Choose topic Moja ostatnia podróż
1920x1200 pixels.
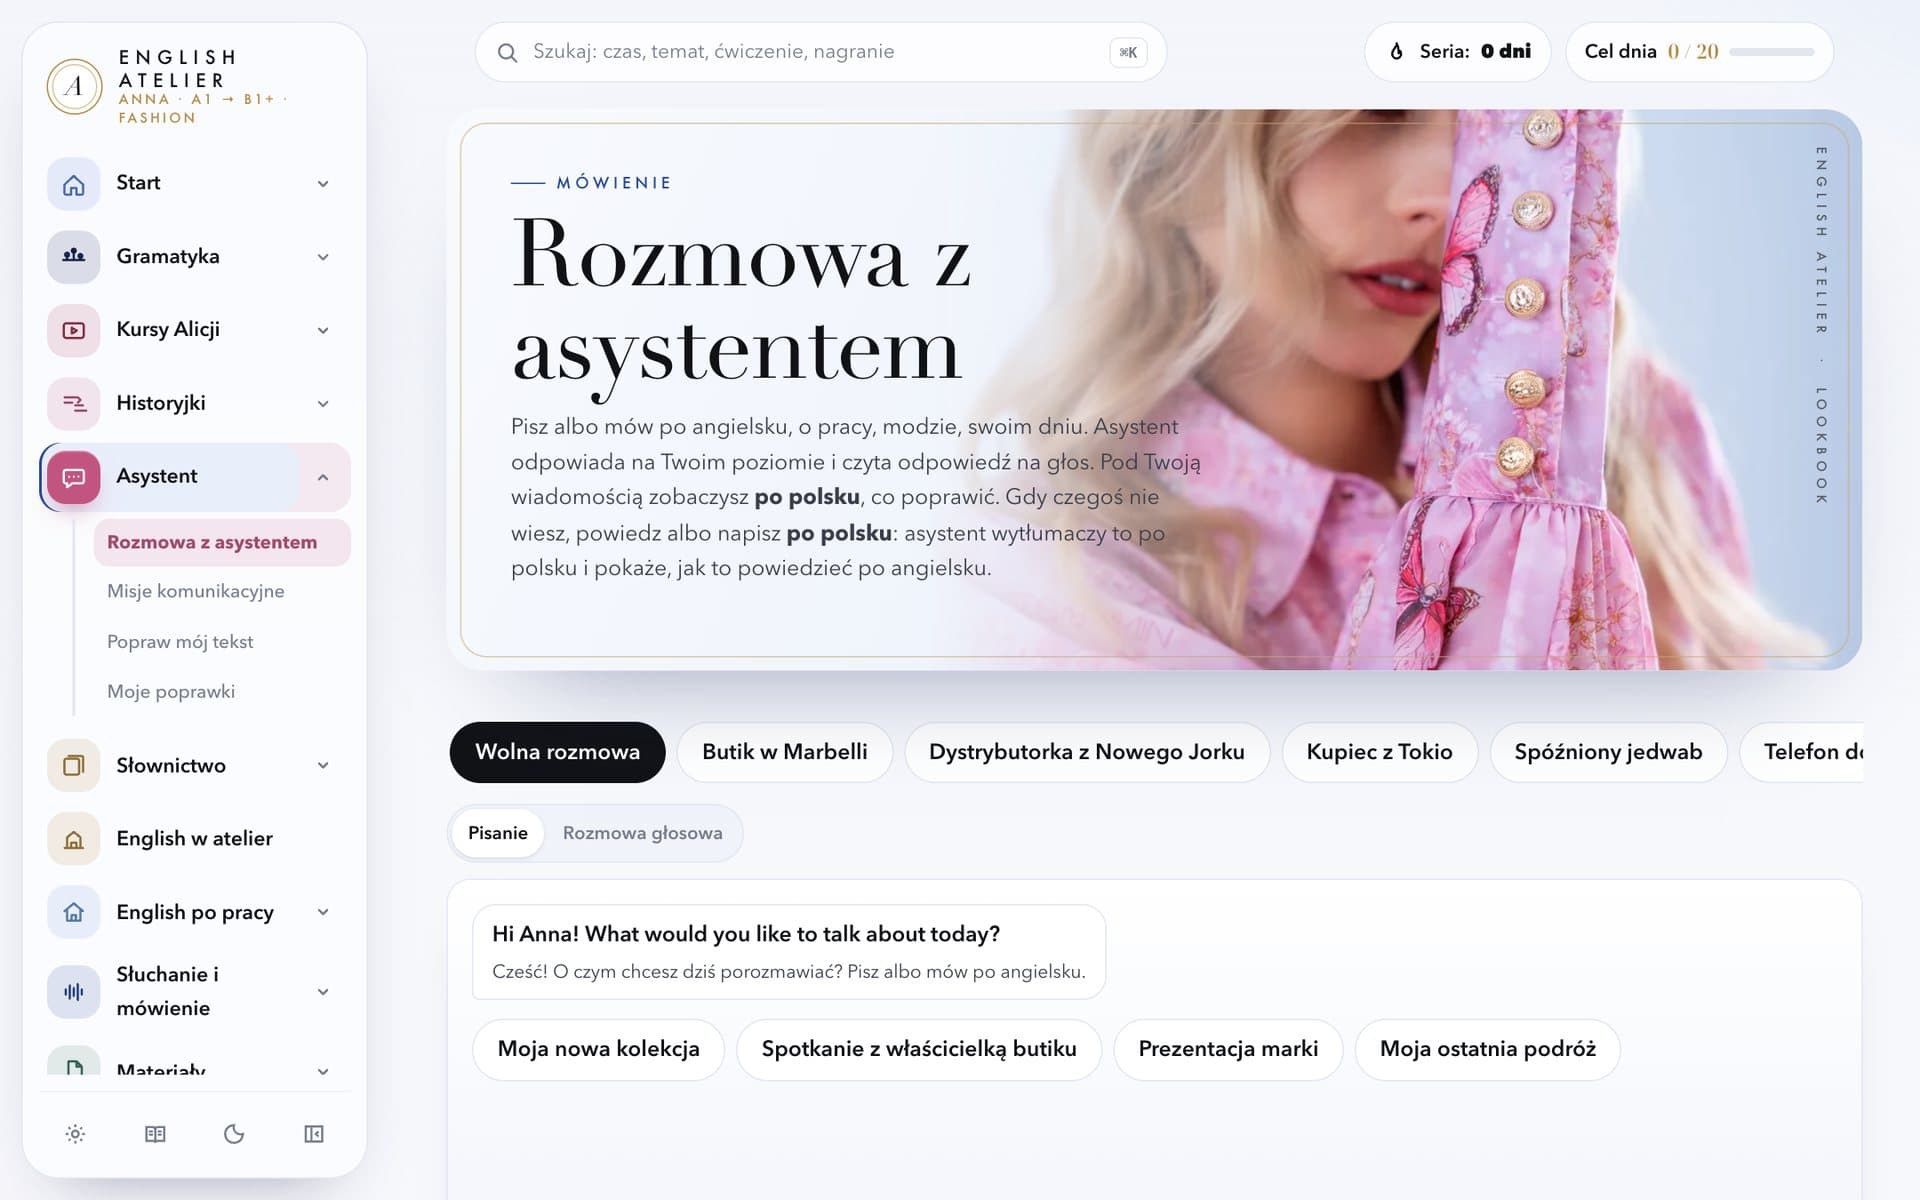click(1487, 1049)
